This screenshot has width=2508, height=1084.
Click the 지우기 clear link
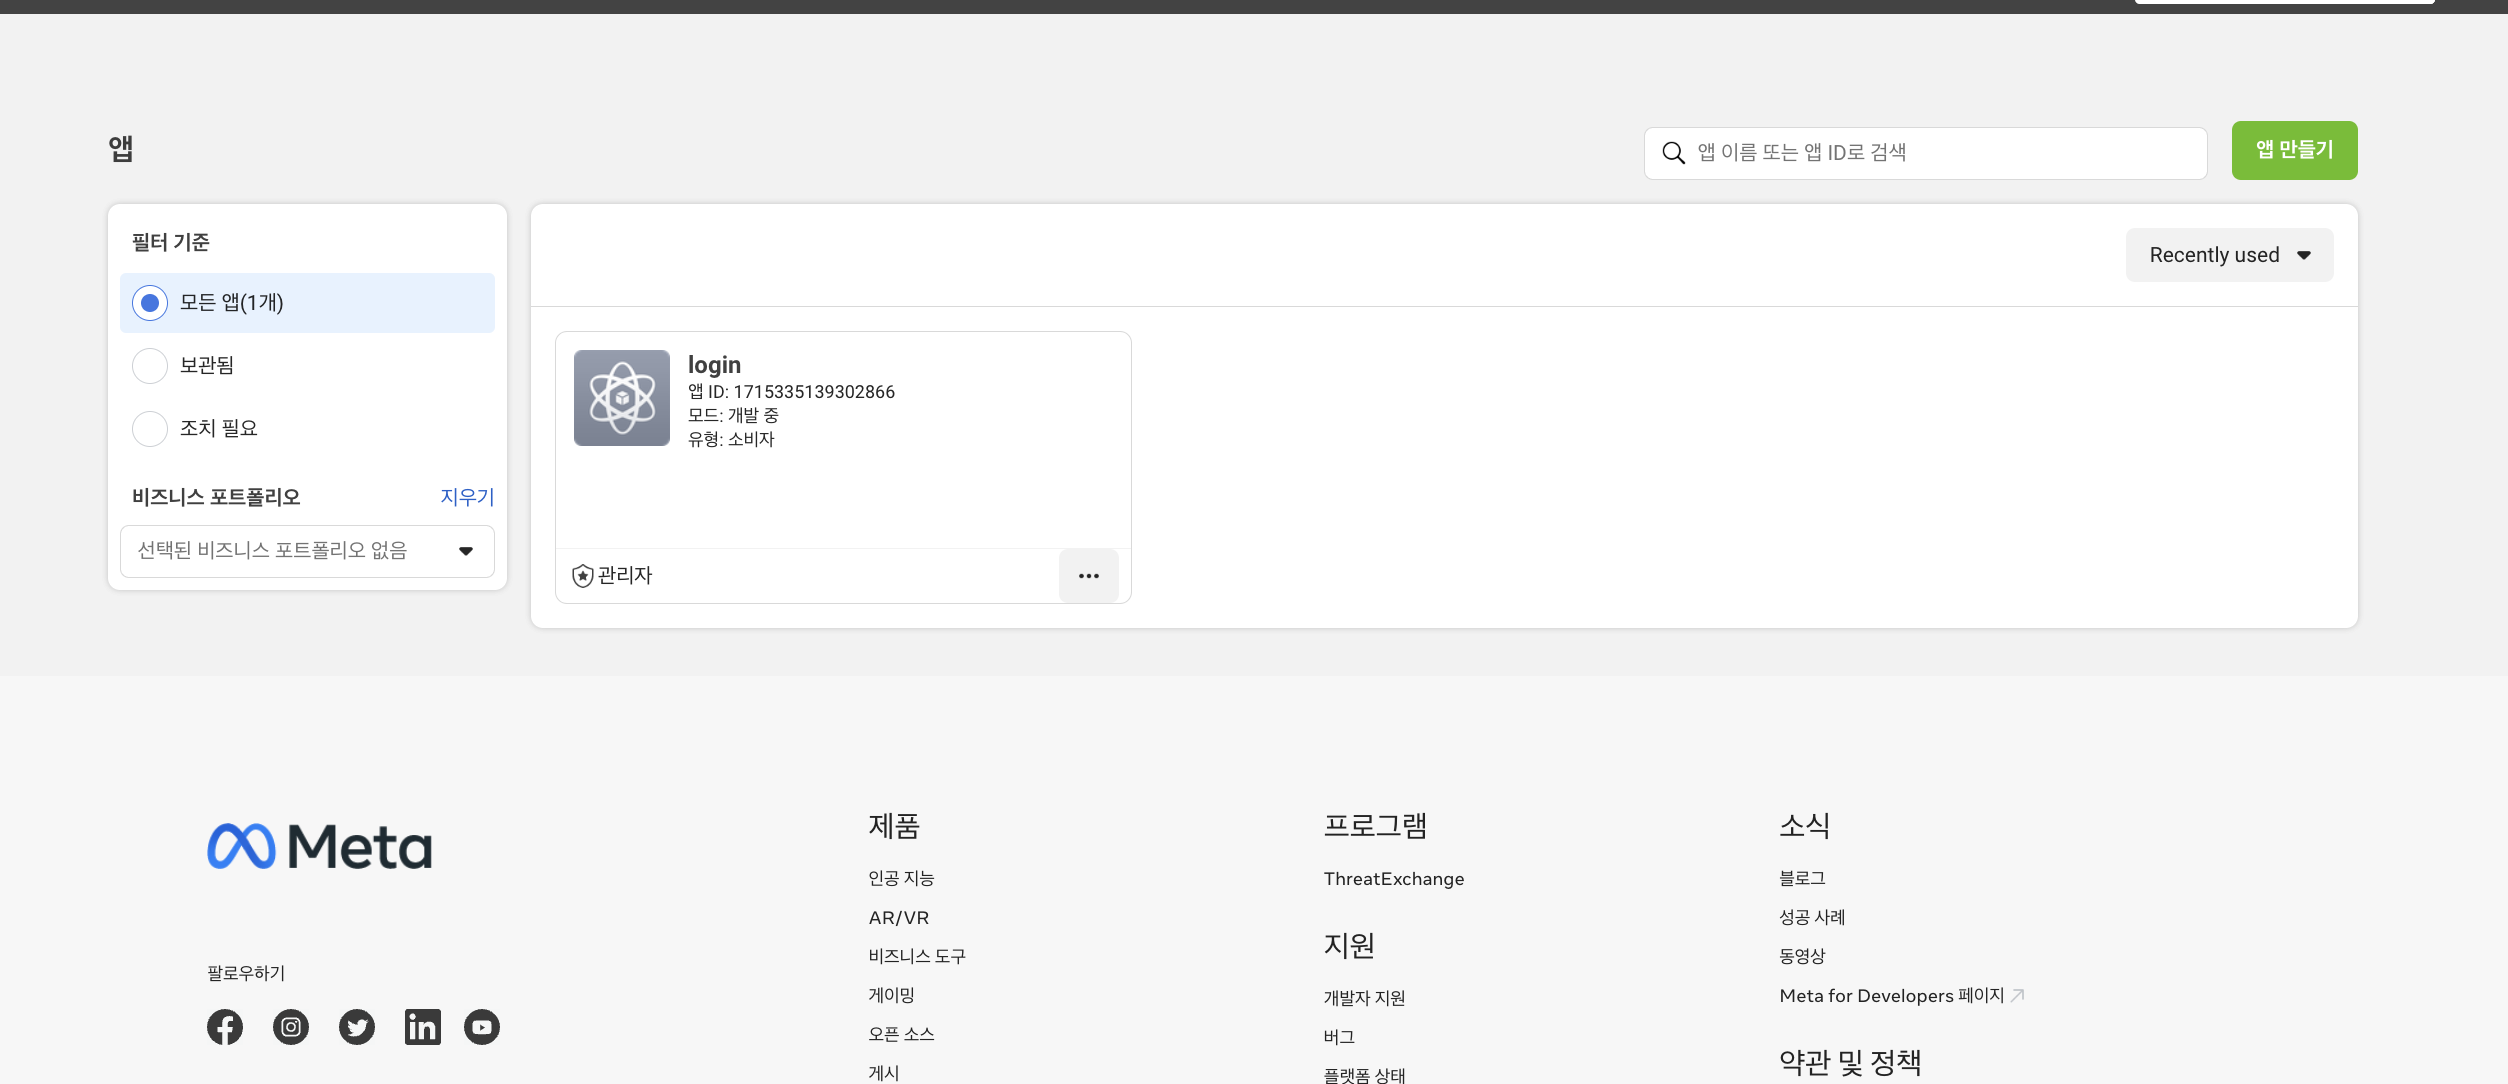click(x=467, y=497)
